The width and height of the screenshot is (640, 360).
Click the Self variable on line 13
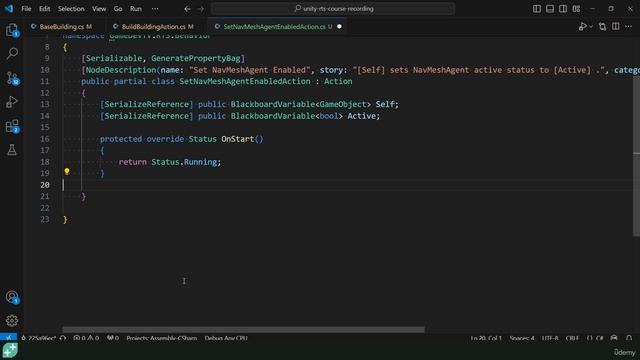(x=385, y=104)
